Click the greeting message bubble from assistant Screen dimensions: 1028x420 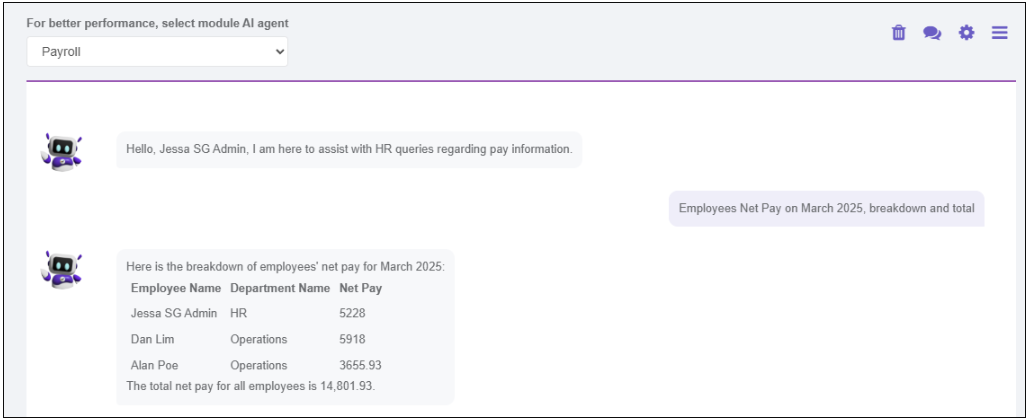tap(349, 149)
